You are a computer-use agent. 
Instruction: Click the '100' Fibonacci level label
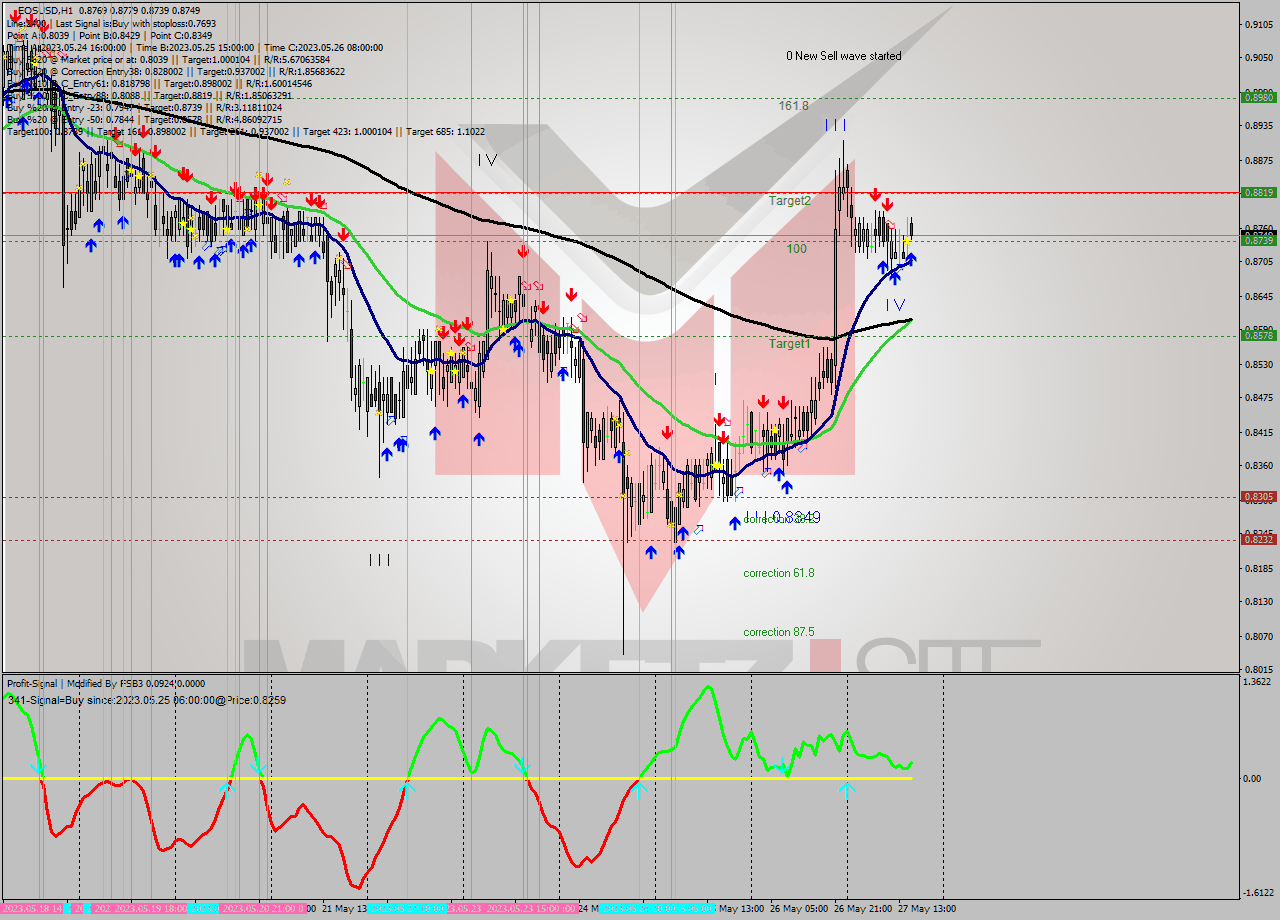point(796,249)
